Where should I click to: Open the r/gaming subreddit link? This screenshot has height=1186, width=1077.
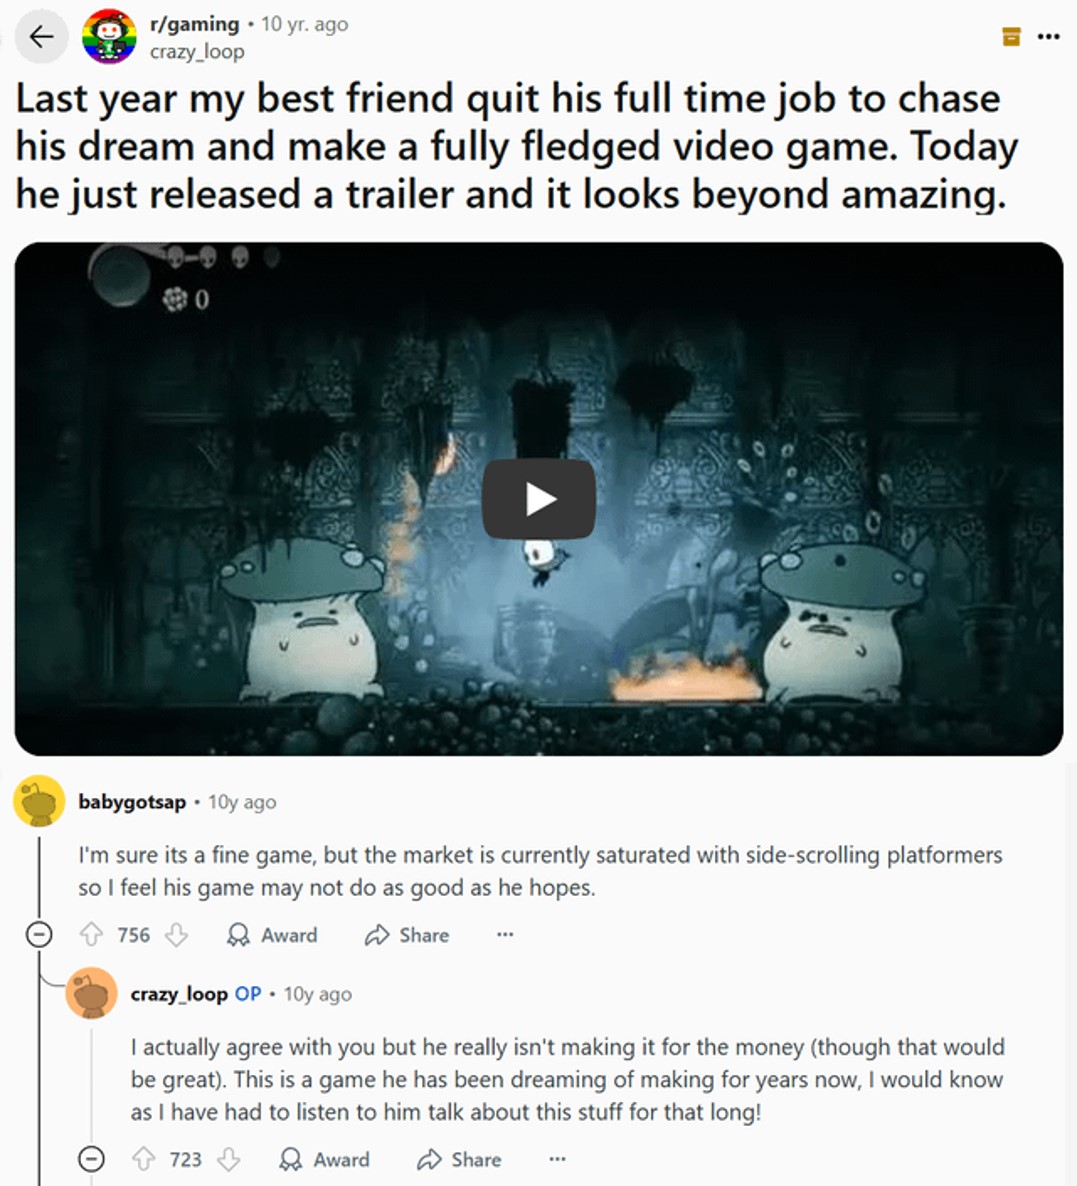(x=194, y=24)
